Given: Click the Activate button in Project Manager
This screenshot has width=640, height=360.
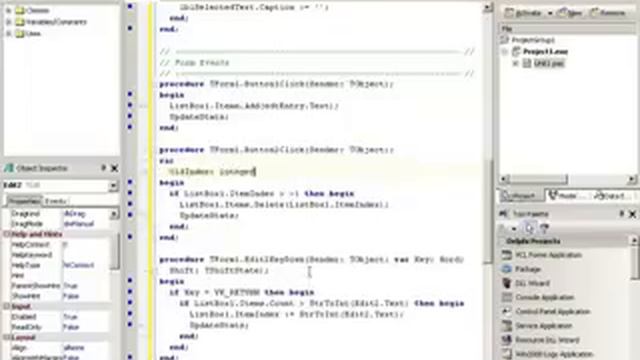Looking at the screenshot, I should pyautogui.click(x=523, y=13).
